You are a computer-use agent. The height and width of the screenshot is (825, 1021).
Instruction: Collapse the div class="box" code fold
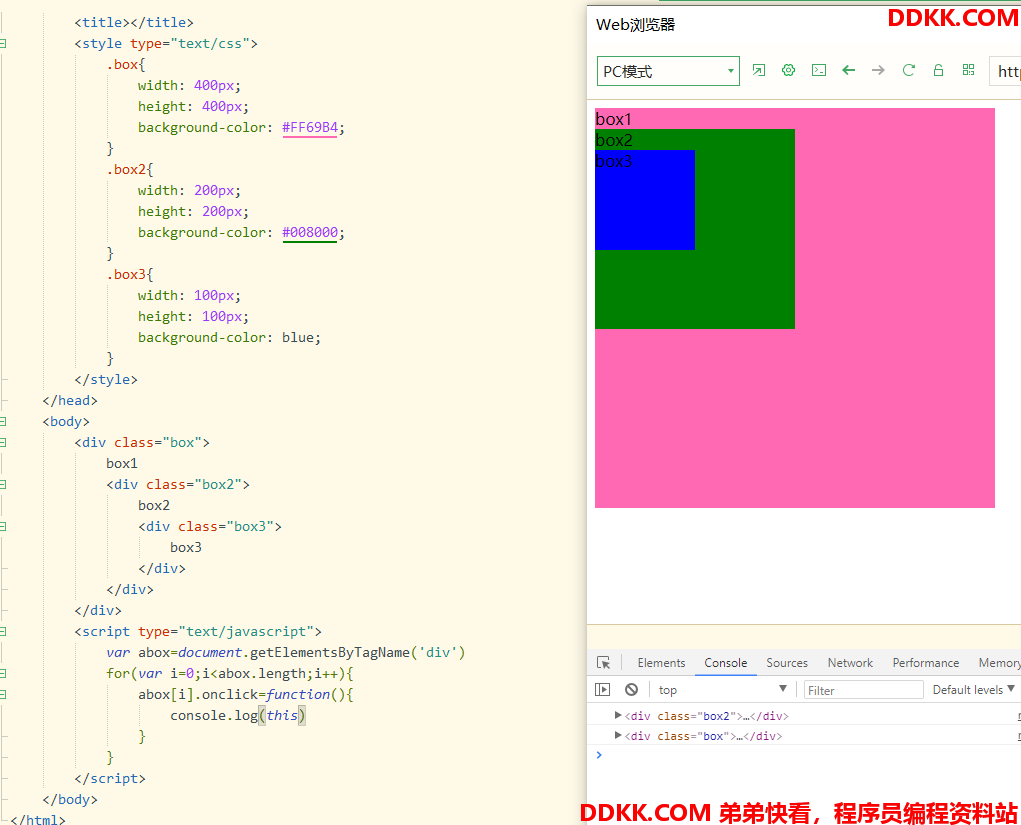[x=3, y=443]
